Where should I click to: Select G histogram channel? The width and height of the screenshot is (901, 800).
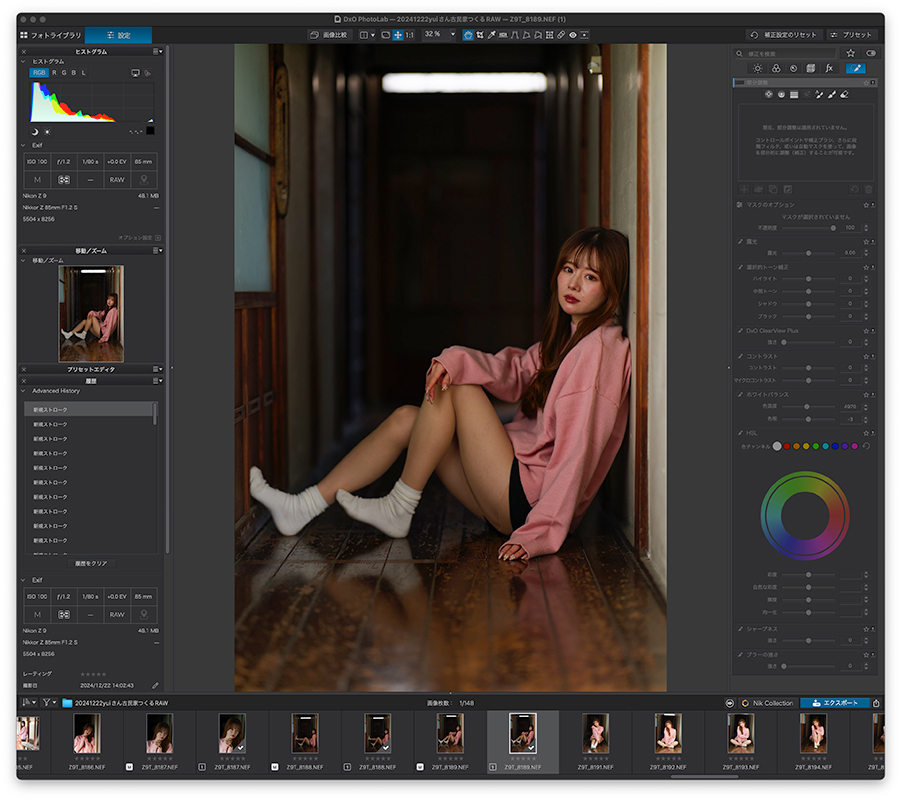(x=64, y=73)
